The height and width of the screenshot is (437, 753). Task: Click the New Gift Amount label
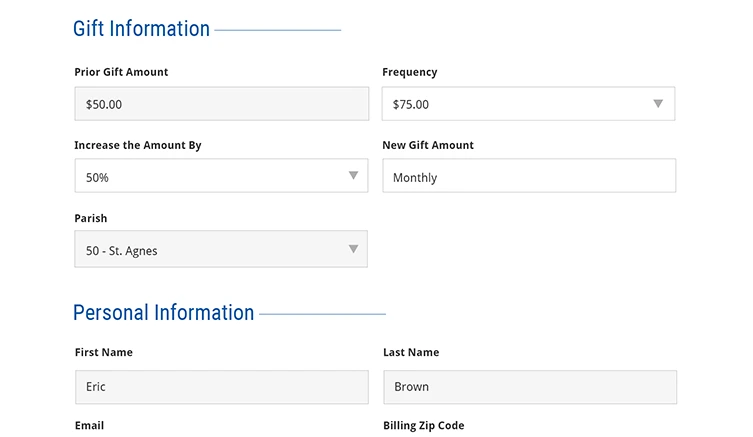pos(428,145)
